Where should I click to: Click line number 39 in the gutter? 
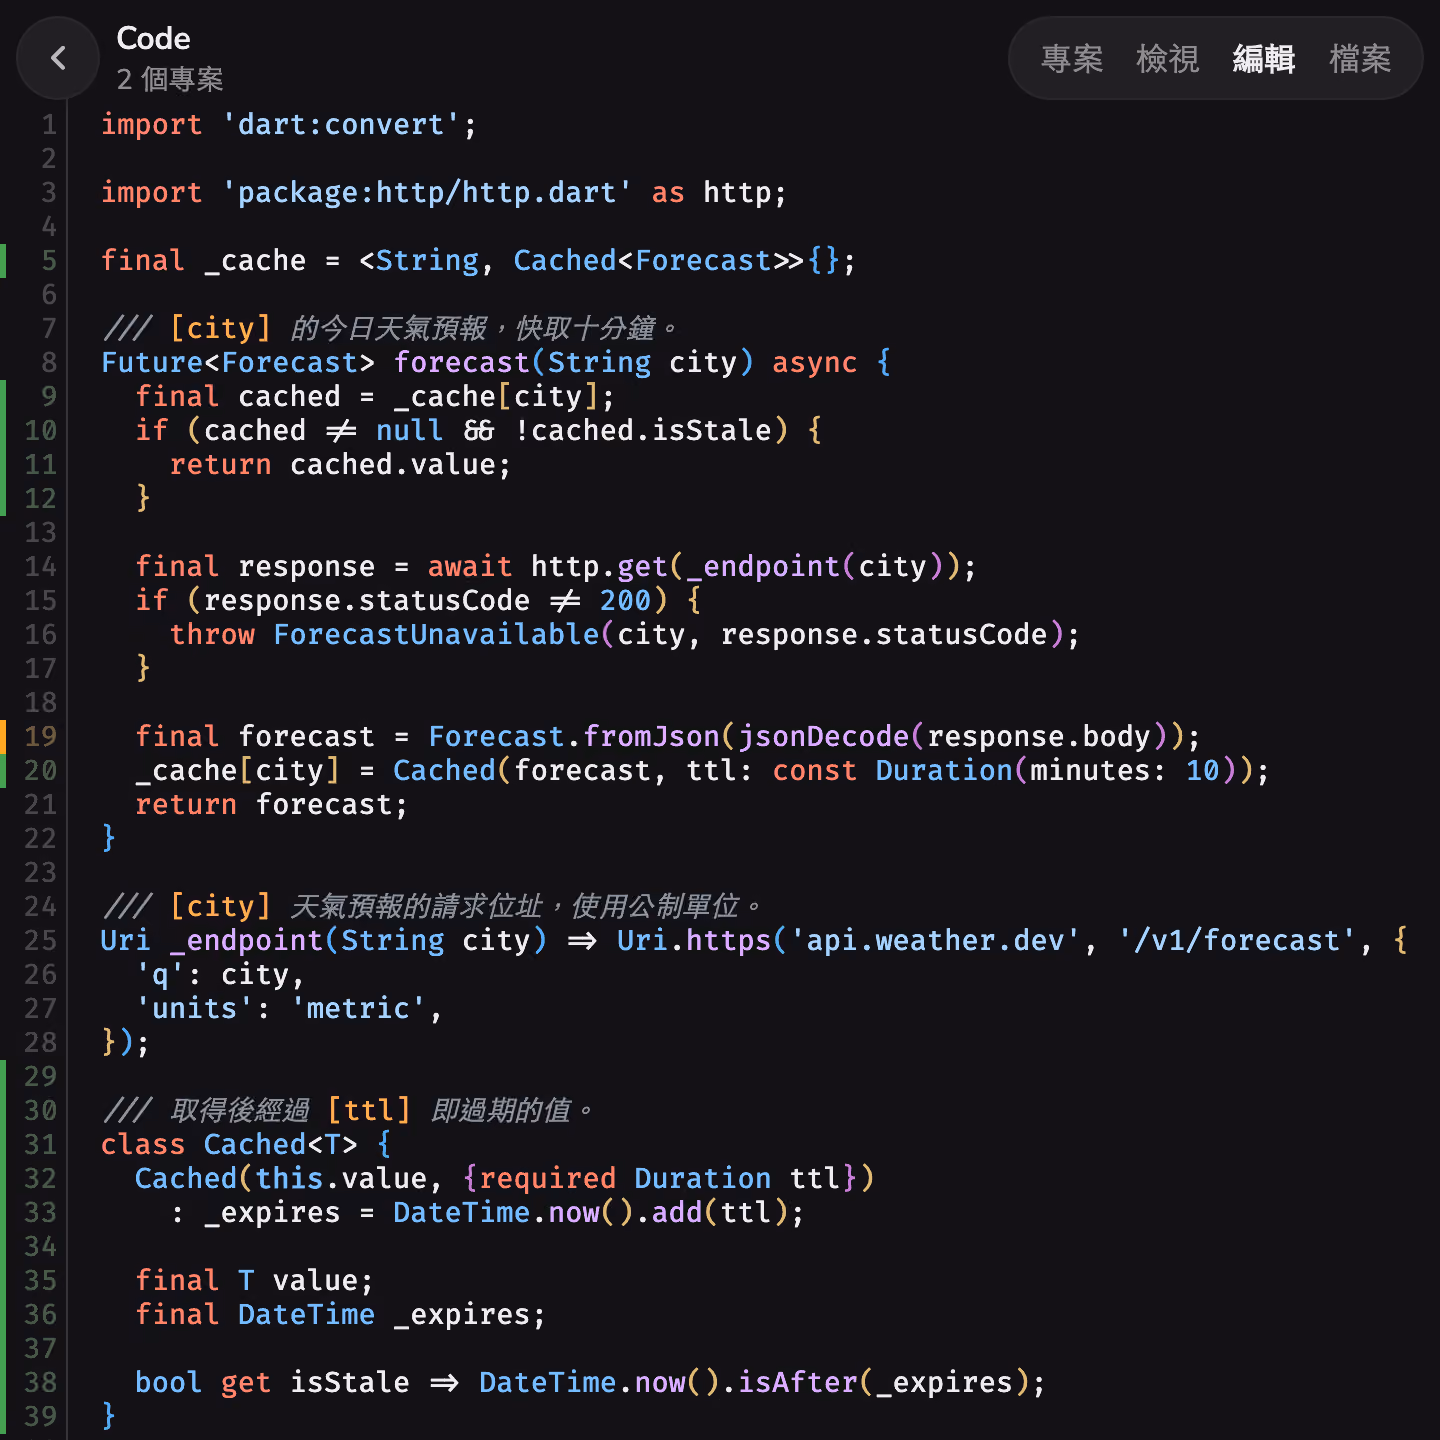(40, 1416)
